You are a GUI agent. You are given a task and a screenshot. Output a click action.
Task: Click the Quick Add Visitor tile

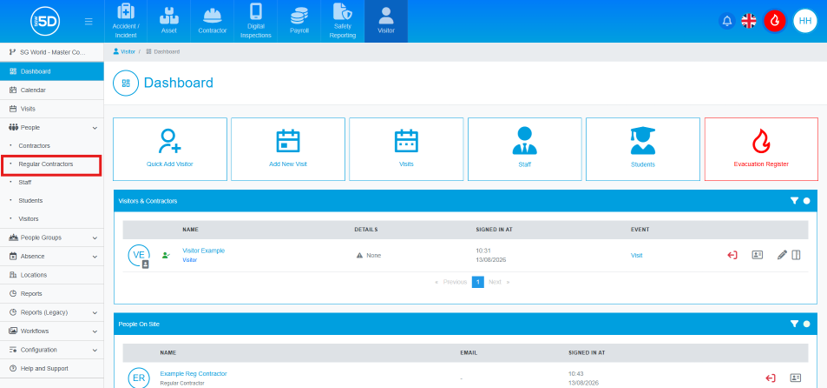point(170,149)
